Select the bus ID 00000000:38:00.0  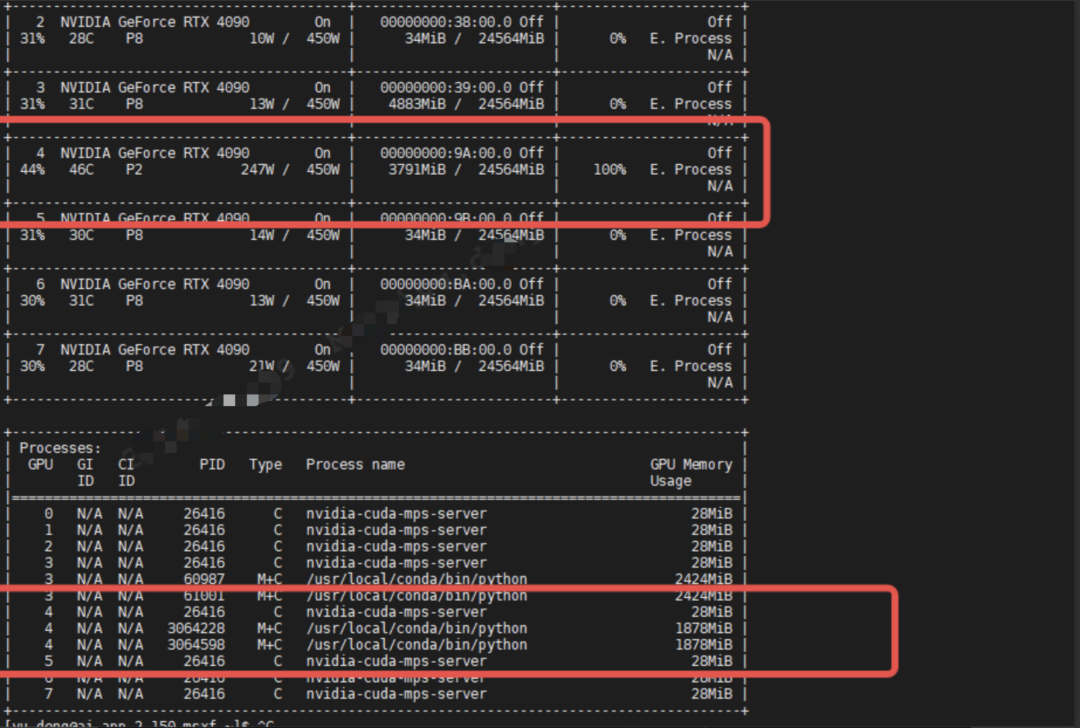446,22
